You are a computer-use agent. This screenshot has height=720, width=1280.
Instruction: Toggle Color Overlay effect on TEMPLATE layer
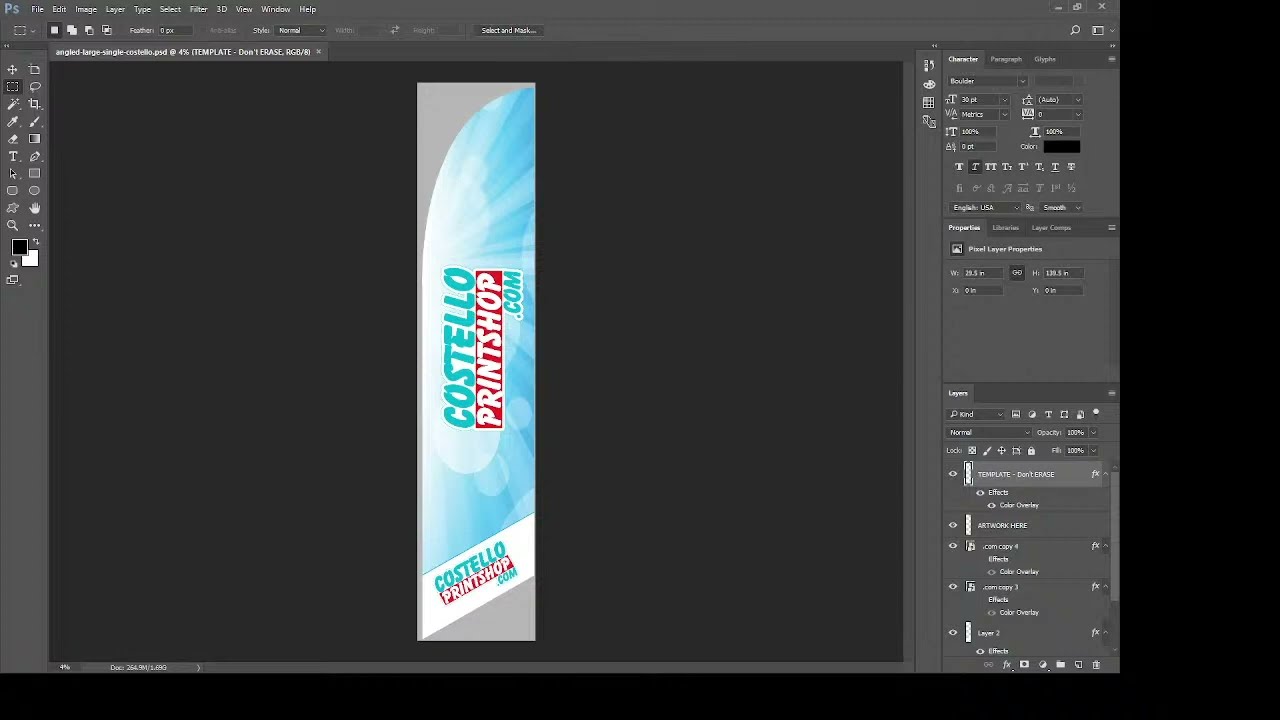pyautogui.click(x=991, y=505)
